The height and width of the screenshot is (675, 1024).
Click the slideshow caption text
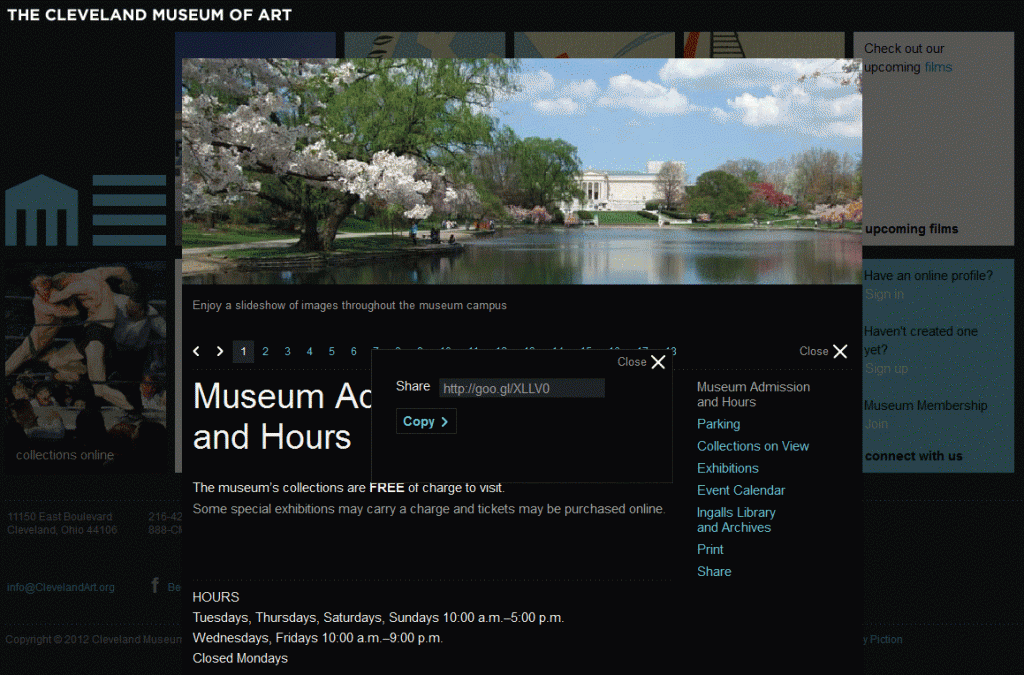pos(349,306)
